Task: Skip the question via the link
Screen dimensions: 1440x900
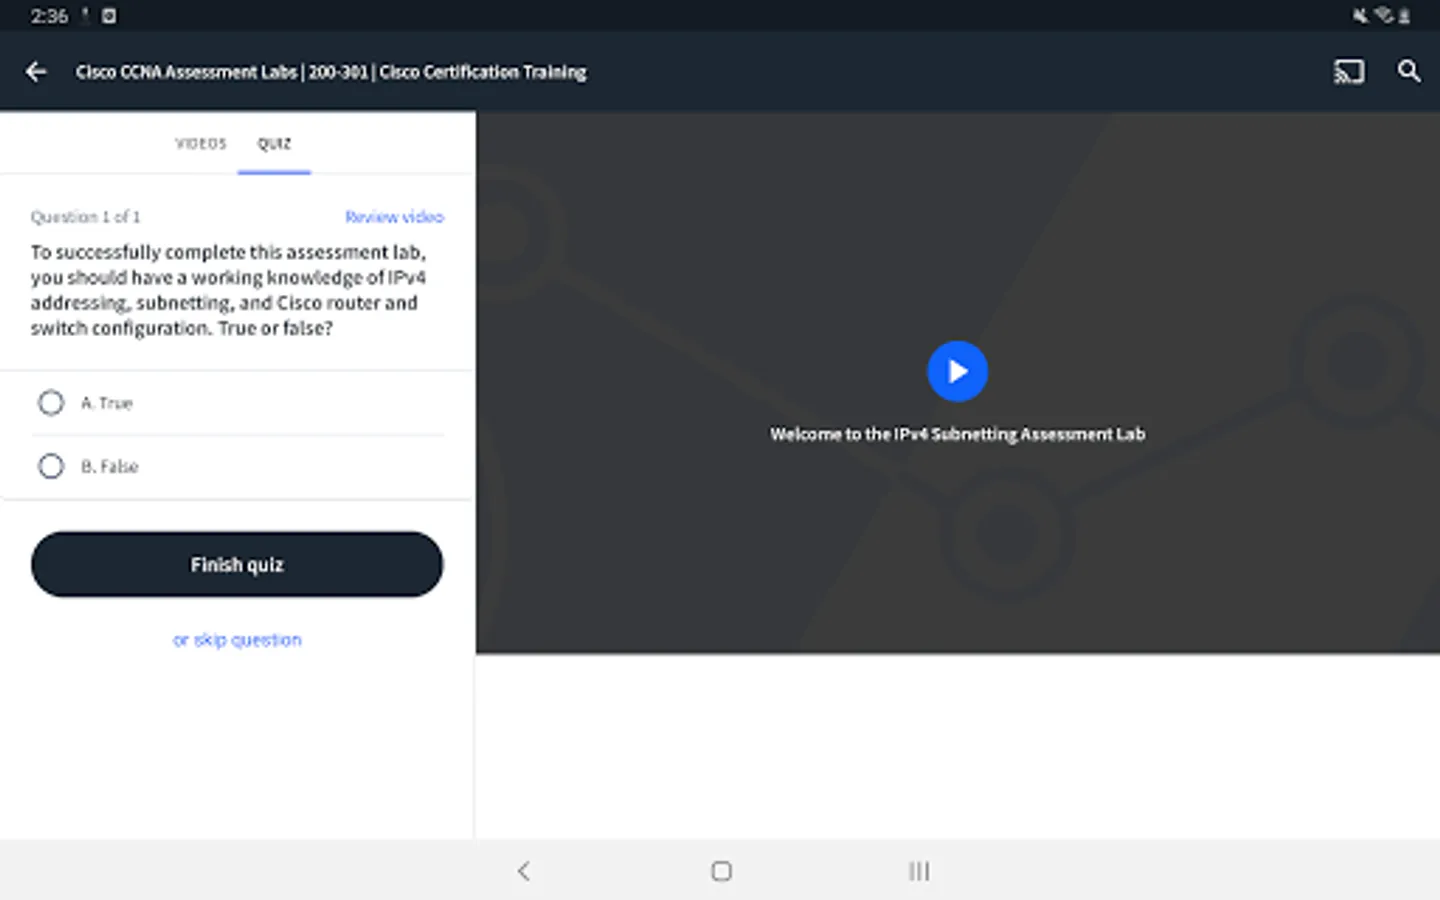Action: 237,640
